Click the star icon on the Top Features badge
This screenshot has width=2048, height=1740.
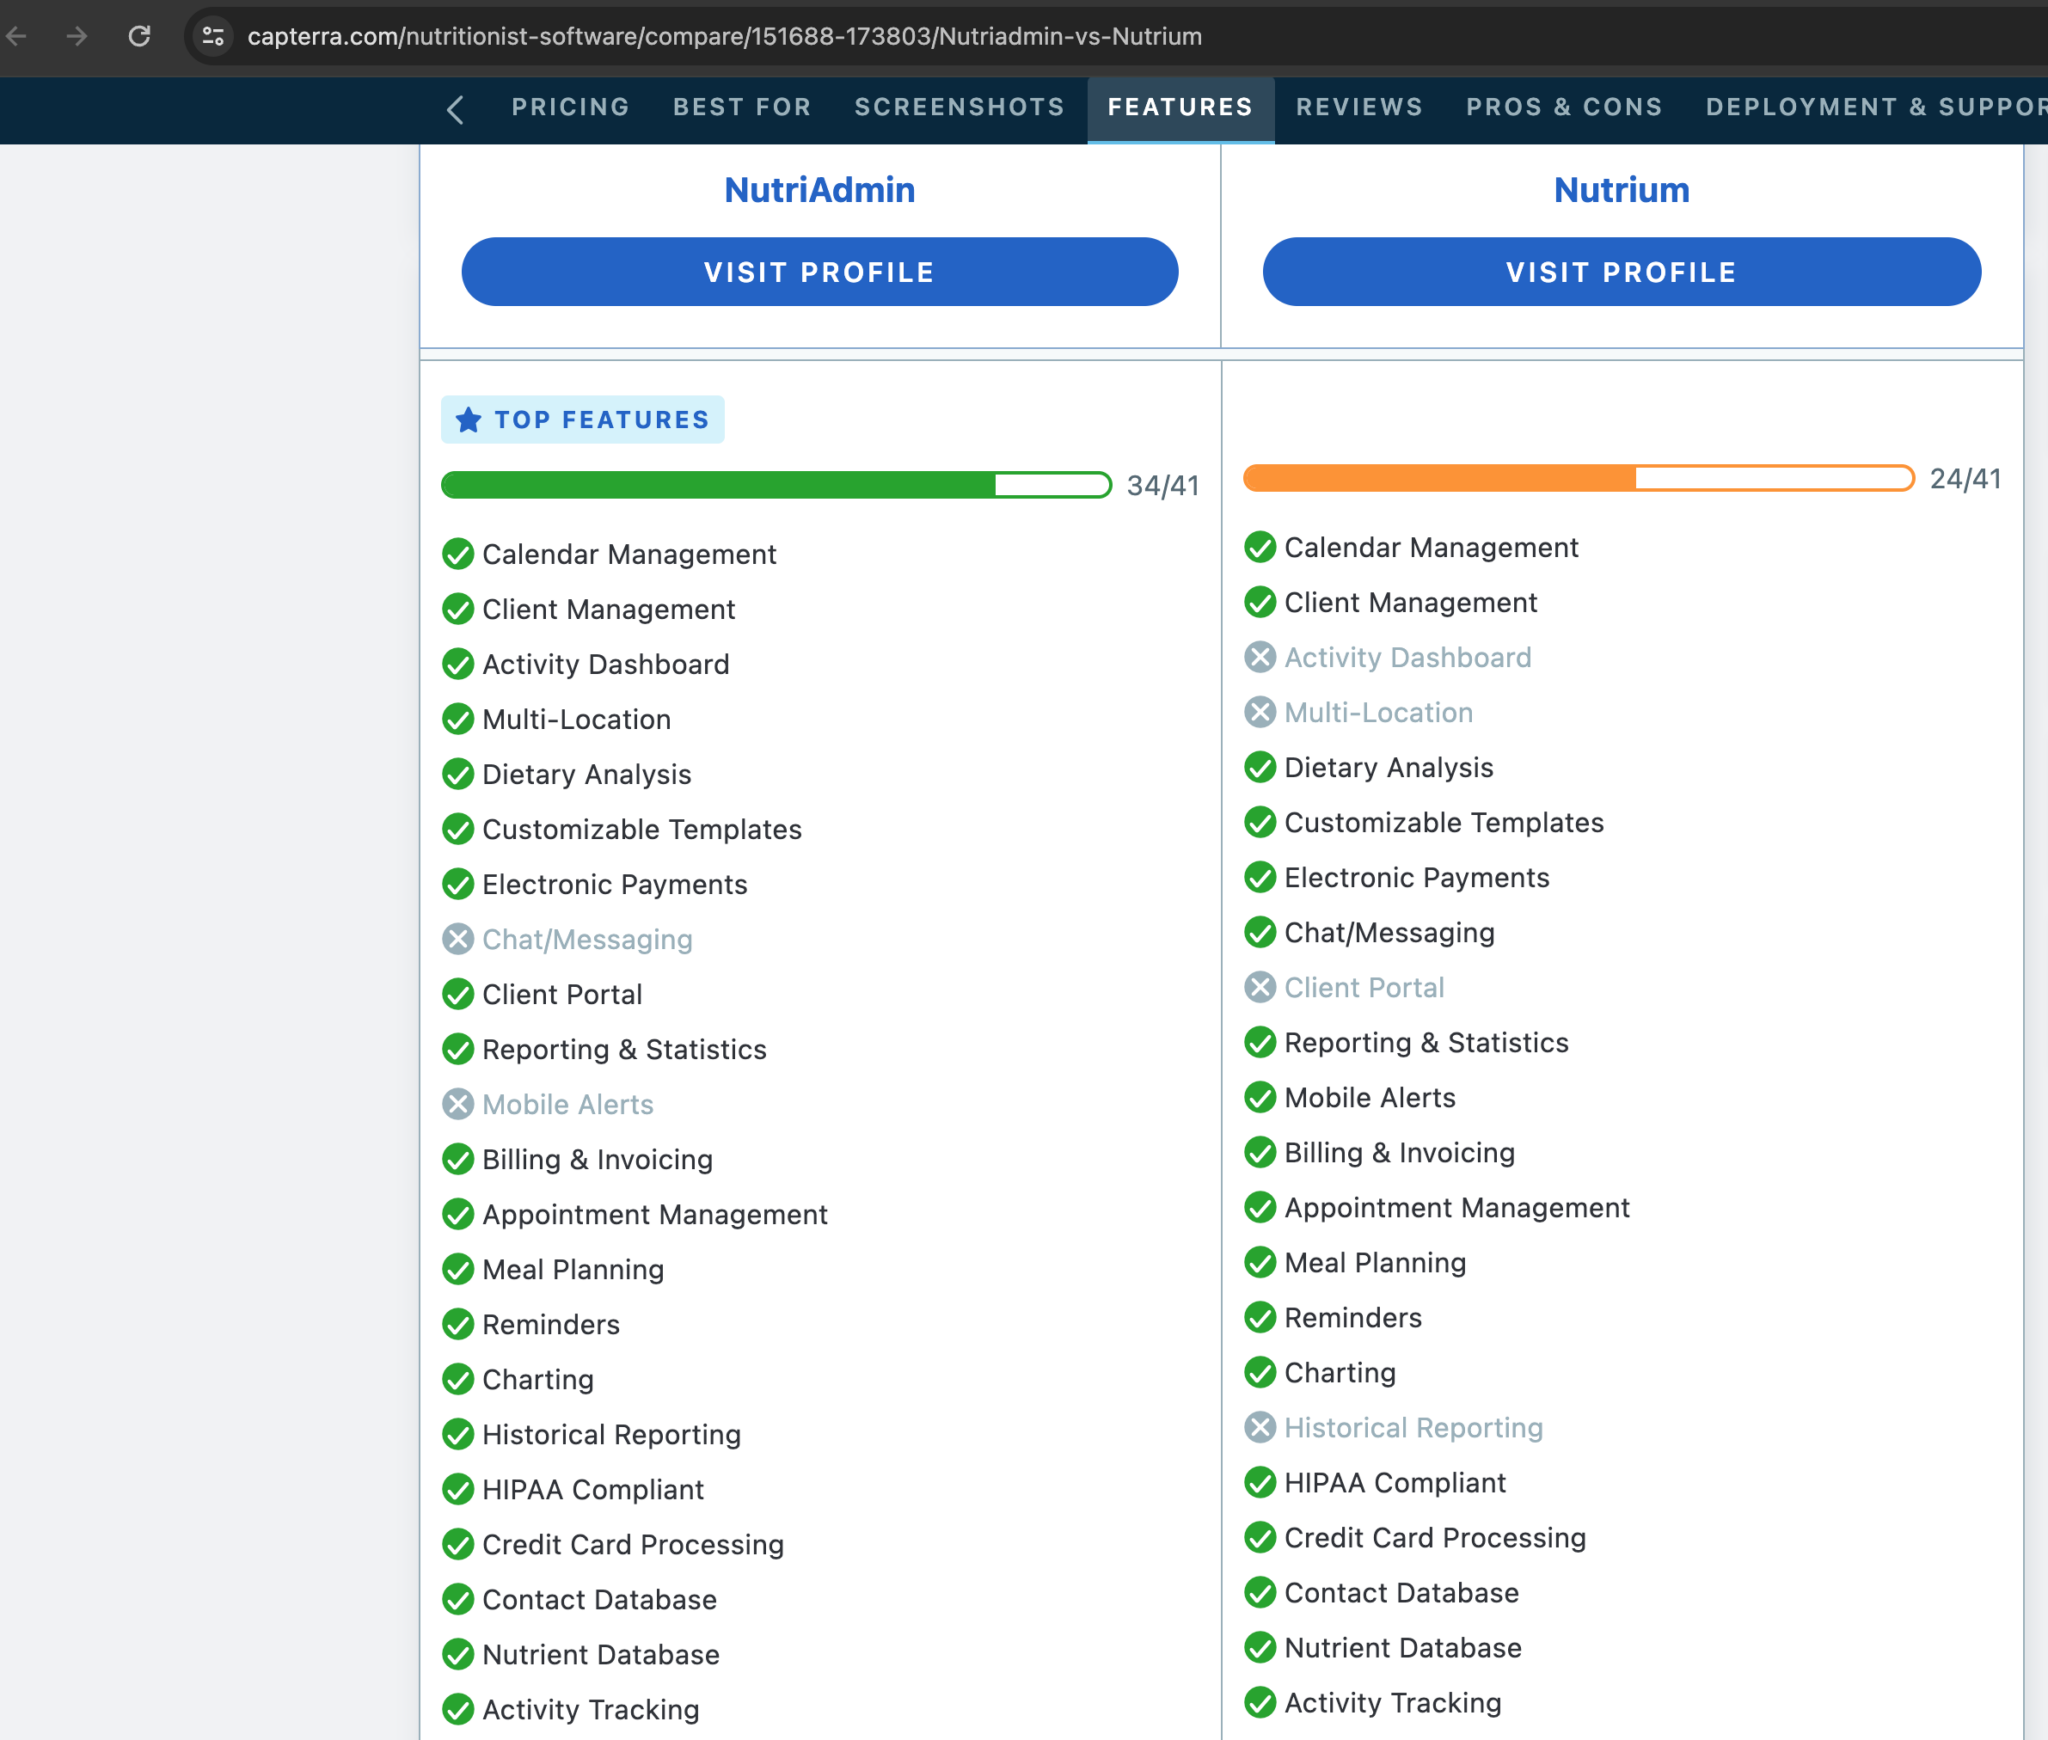pyautogui.click(x=468, y=420)
